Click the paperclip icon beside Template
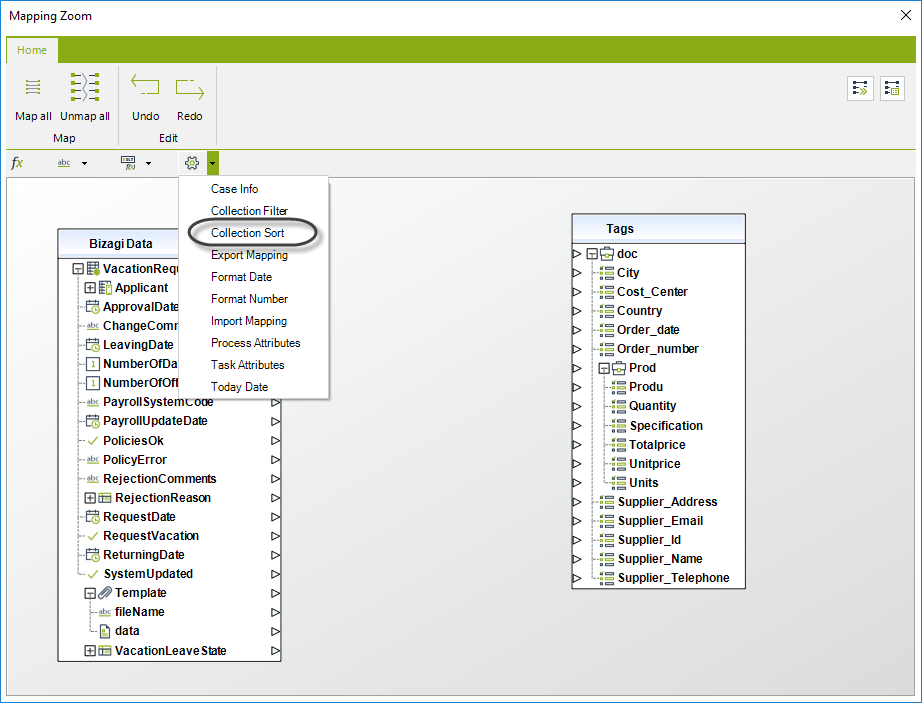This screenshot has width=922, height=703. (105, 592)
